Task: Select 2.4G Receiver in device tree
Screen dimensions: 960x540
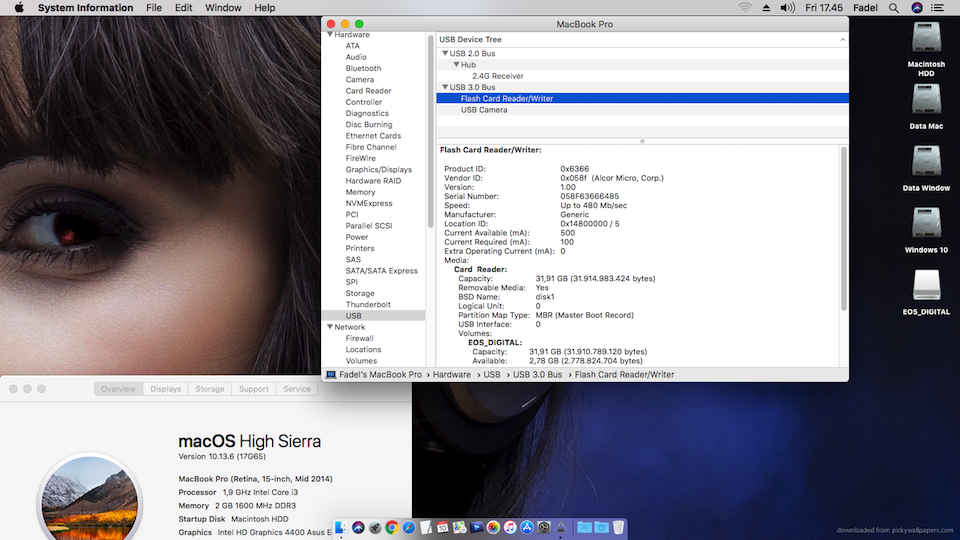Action: pyautogui.click(x=497, y=76)
